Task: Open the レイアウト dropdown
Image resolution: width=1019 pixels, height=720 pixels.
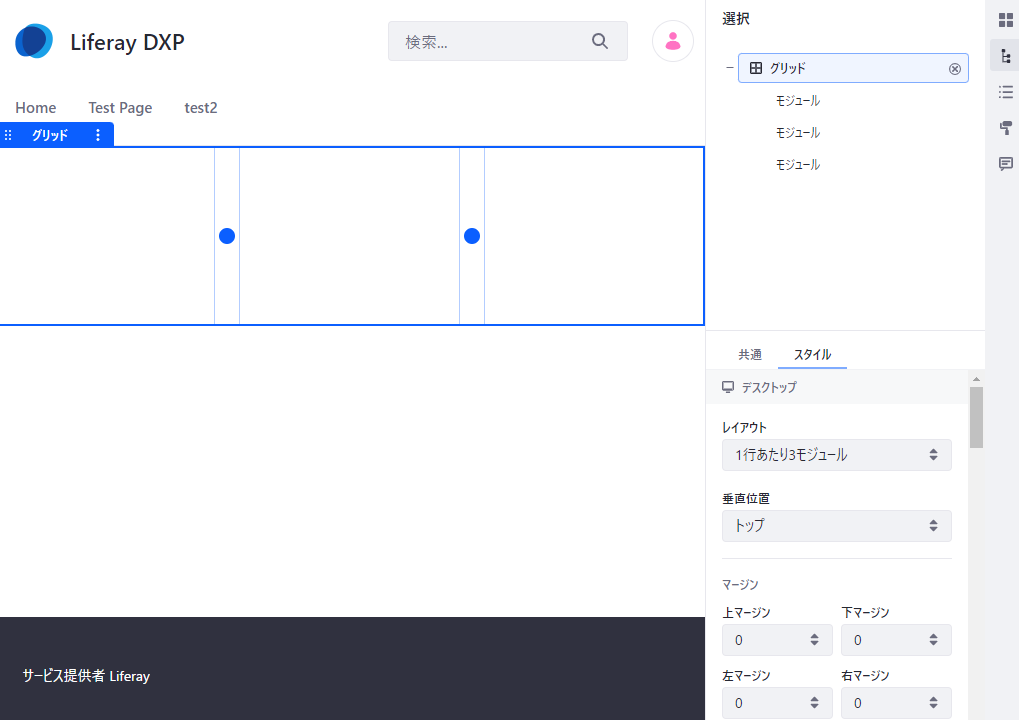Action: [836, 455]
